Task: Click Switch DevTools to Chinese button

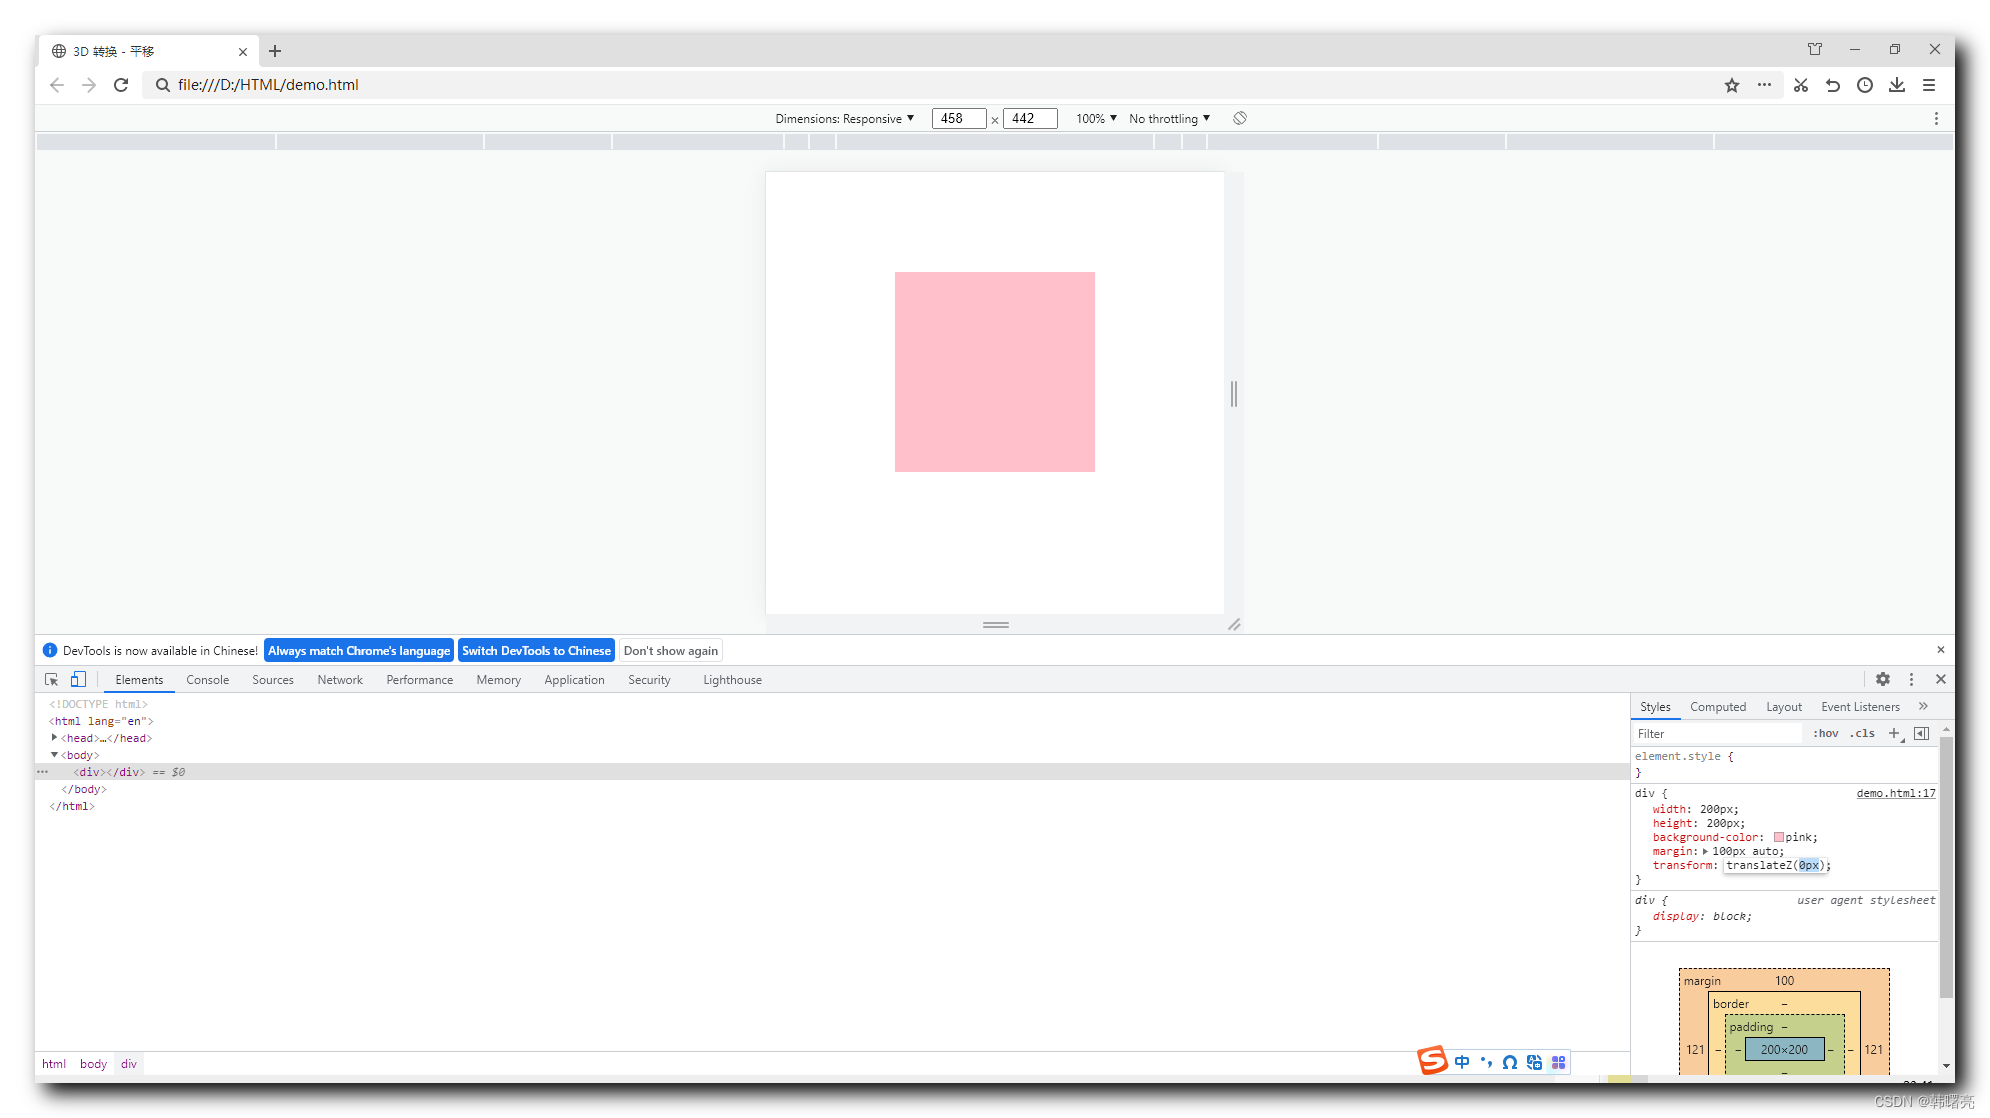Action: [x=536, y=651]
